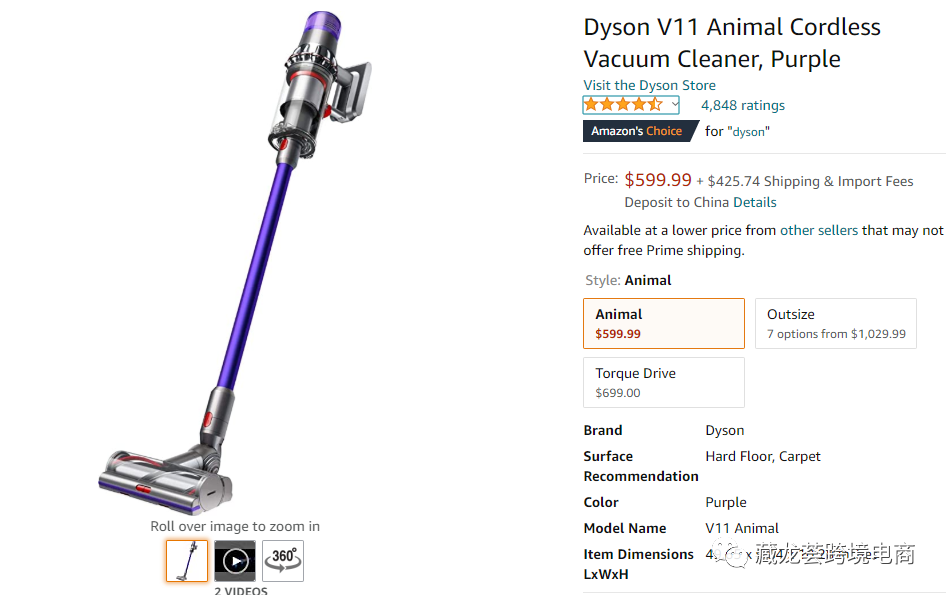Click the $599.99 price next to Price
The height and width of the screenshot is (595, 946).
(658, 180)
